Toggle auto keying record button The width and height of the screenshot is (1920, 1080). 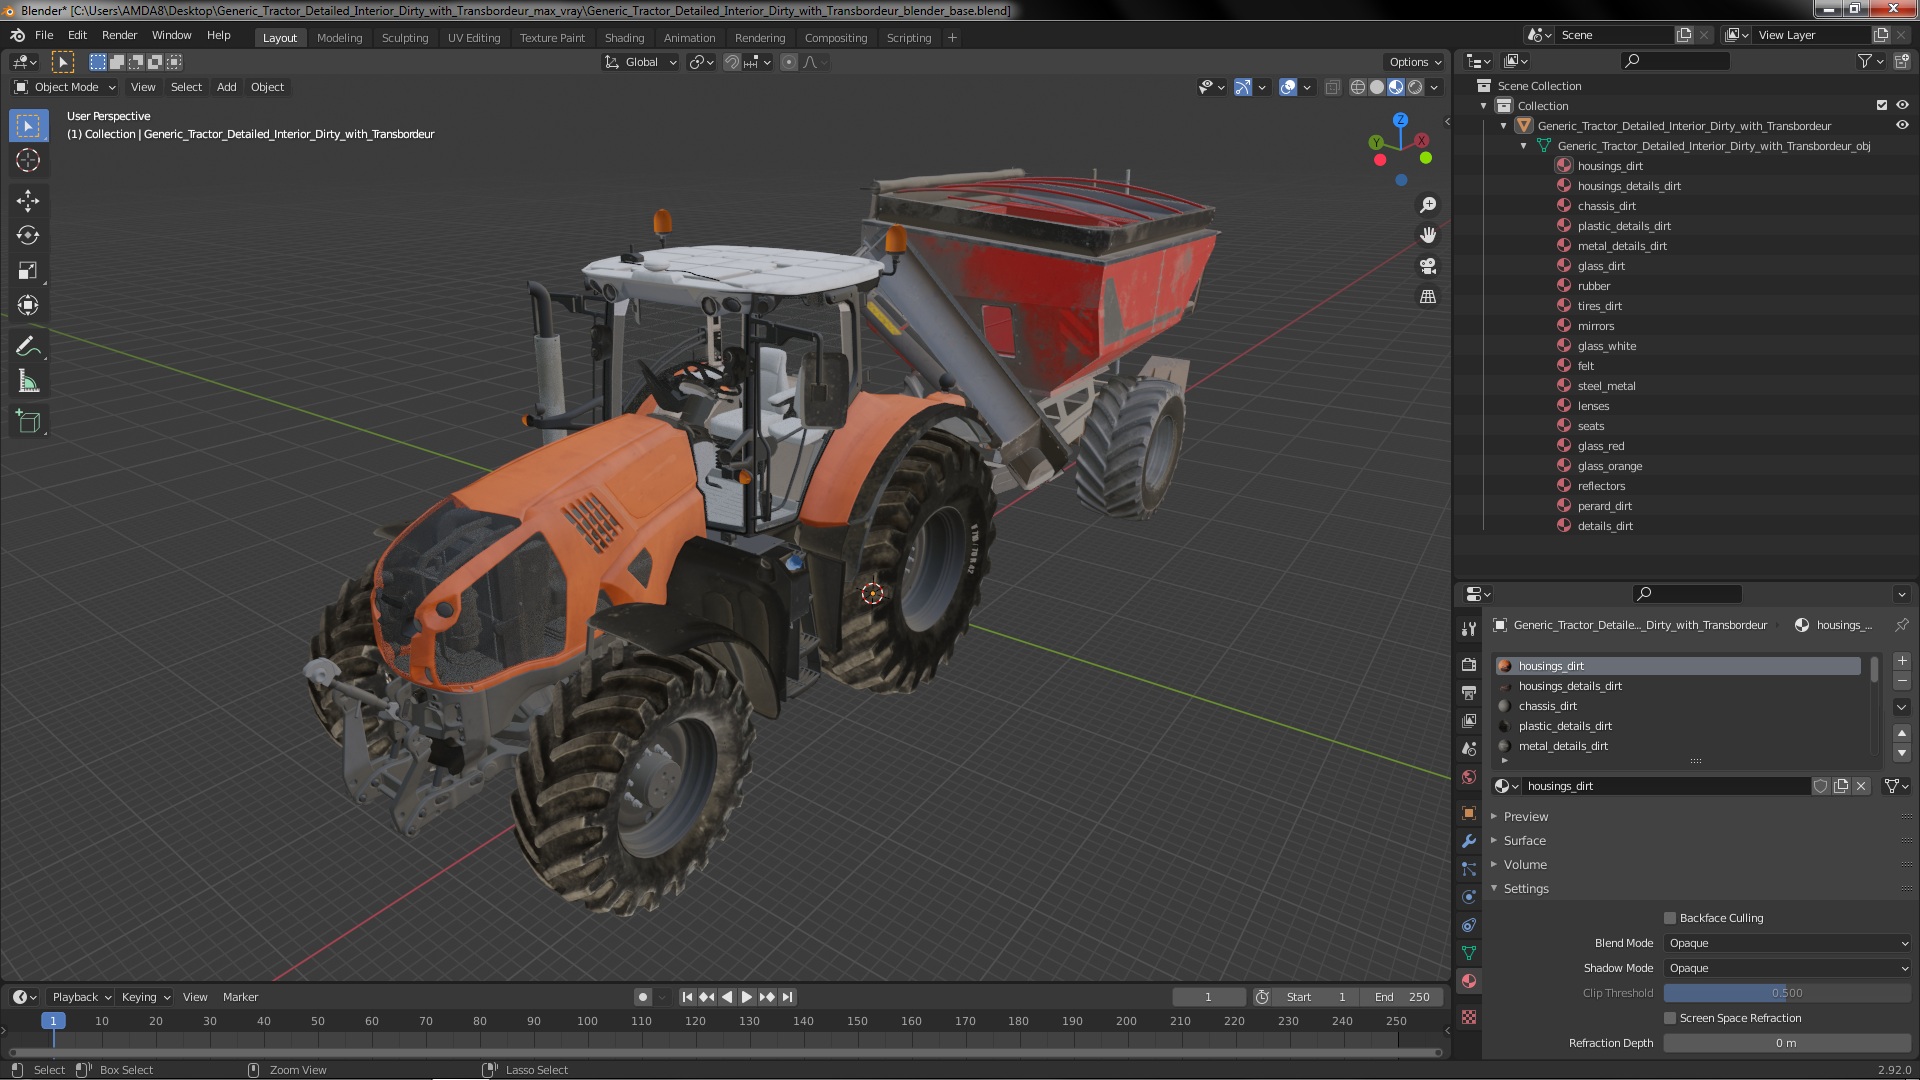point(642,997)
